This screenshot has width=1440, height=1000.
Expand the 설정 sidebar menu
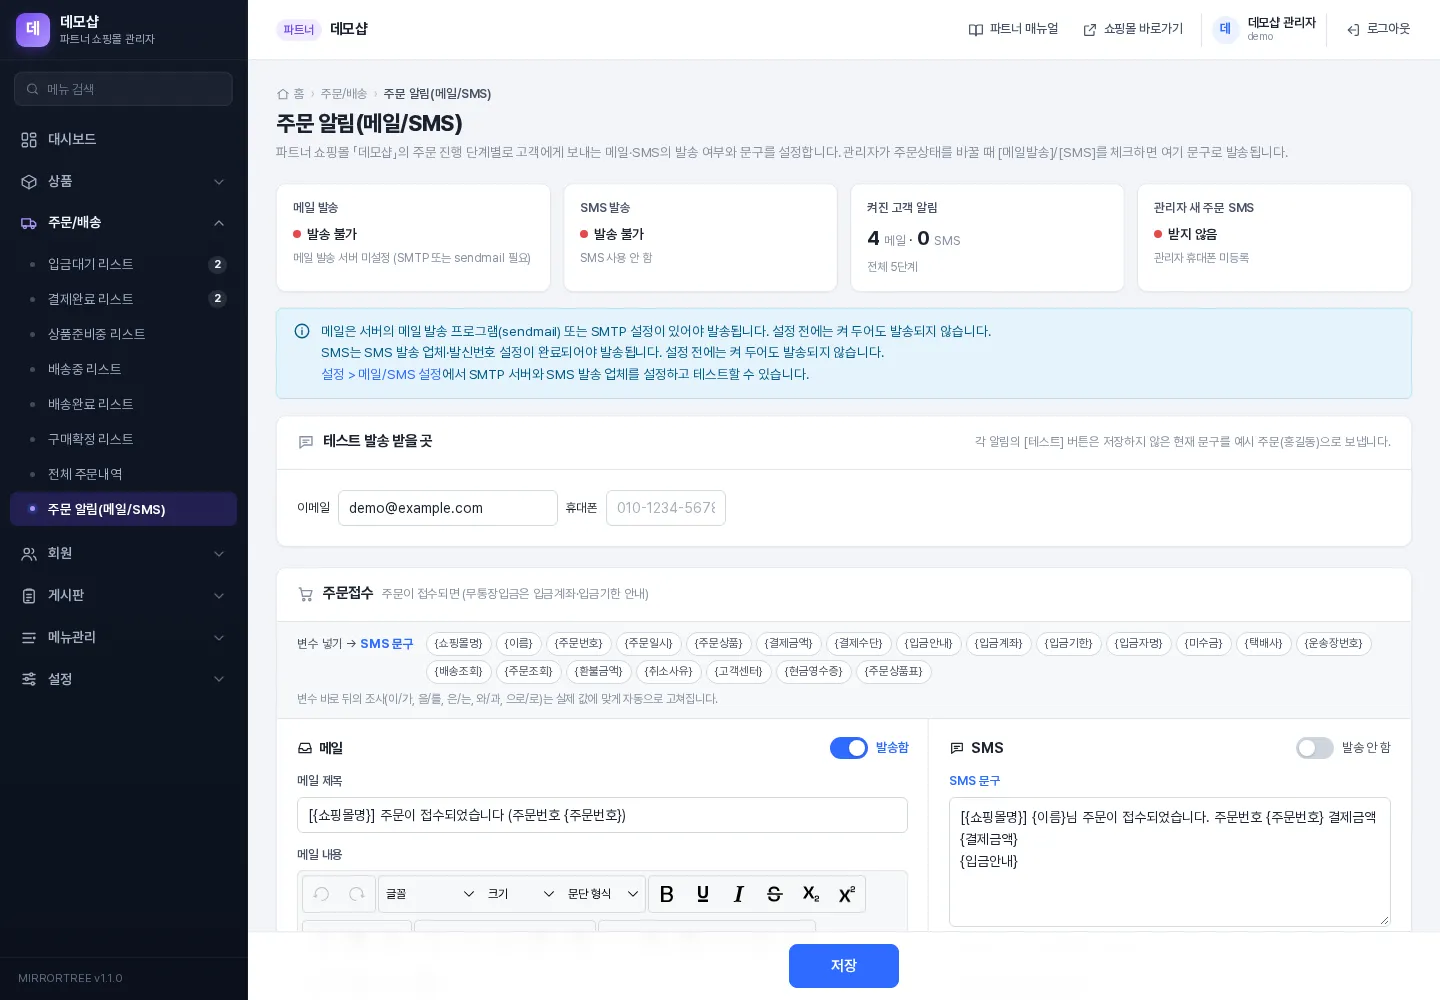point(123,679)
